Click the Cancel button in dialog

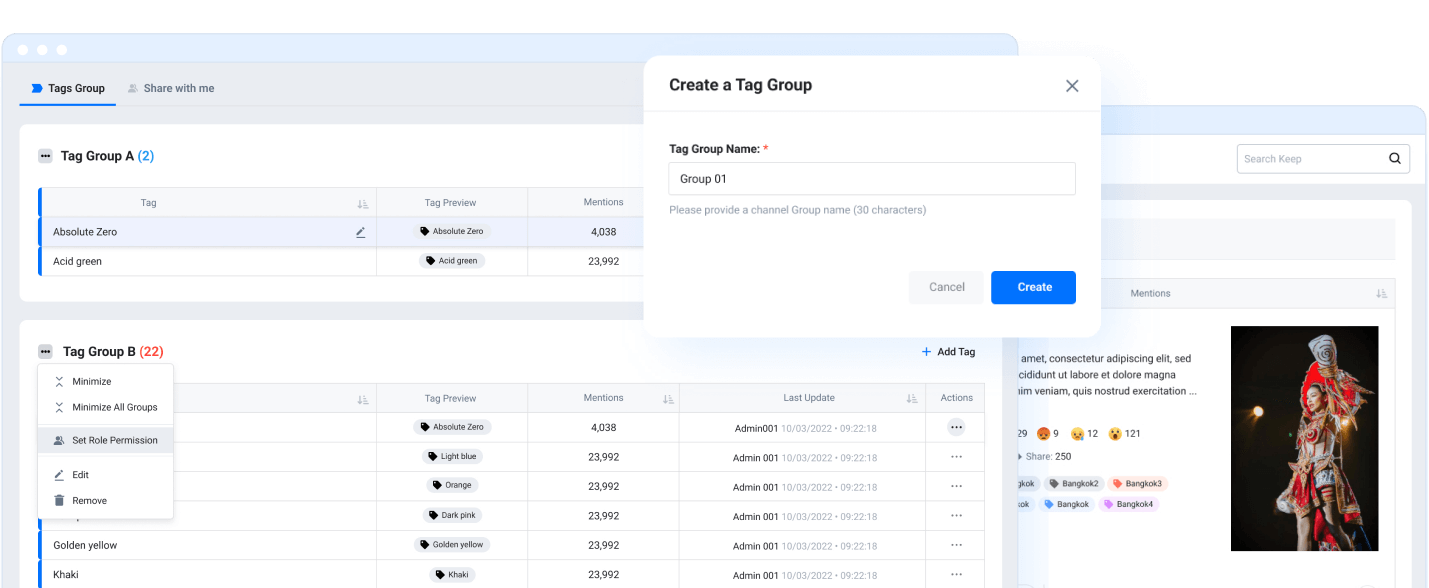click(946, 287)
